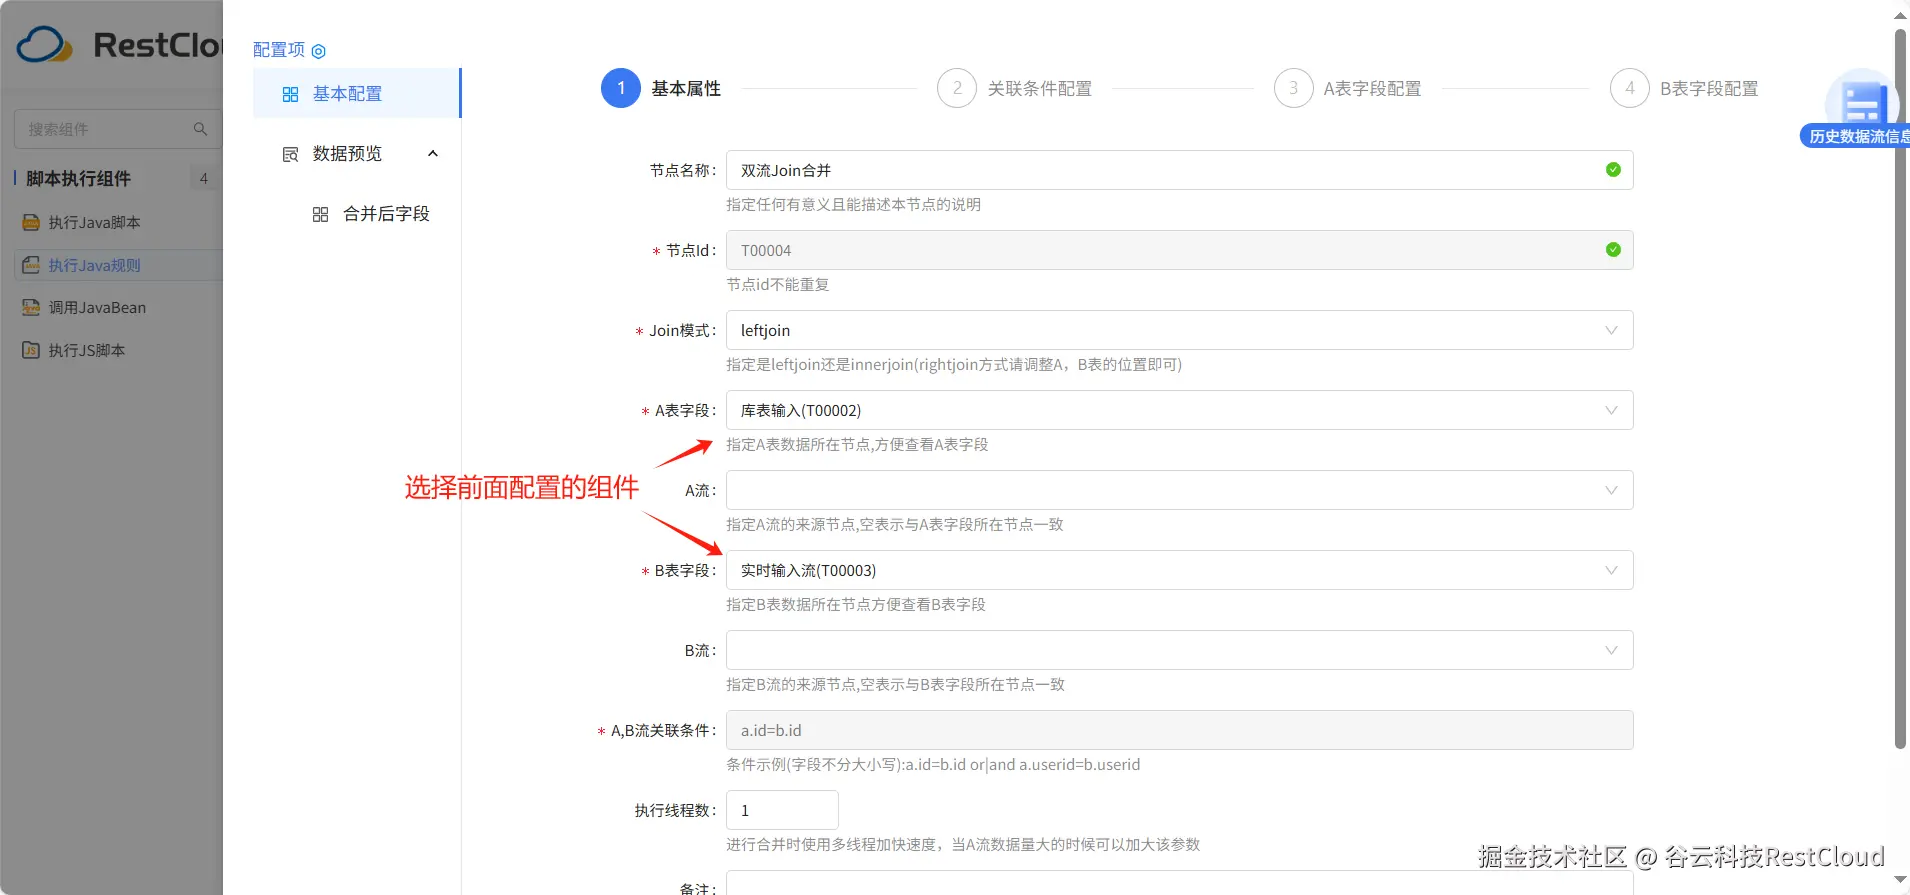Click the green check icon in 节点名称 field
The width and height of the screenshot is (1910, 895).
point(1613,170)
